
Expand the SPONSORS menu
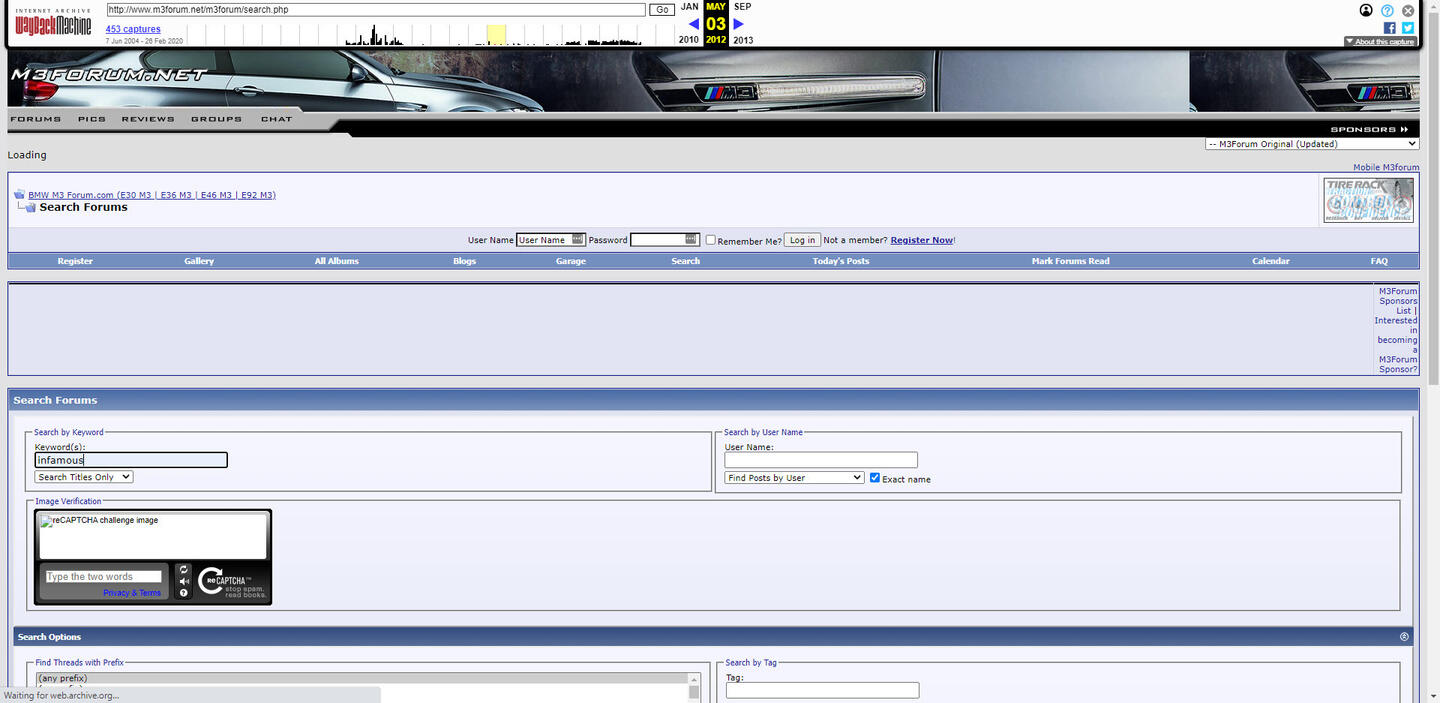[1369, 129]
